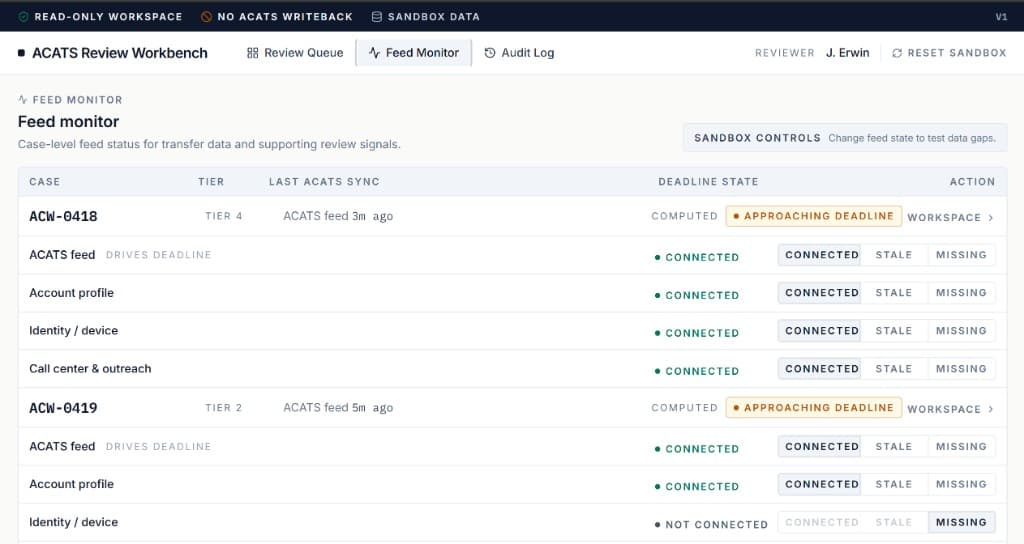Set ACW-0418 Identity / device to Stale

(x=893, y=330)
